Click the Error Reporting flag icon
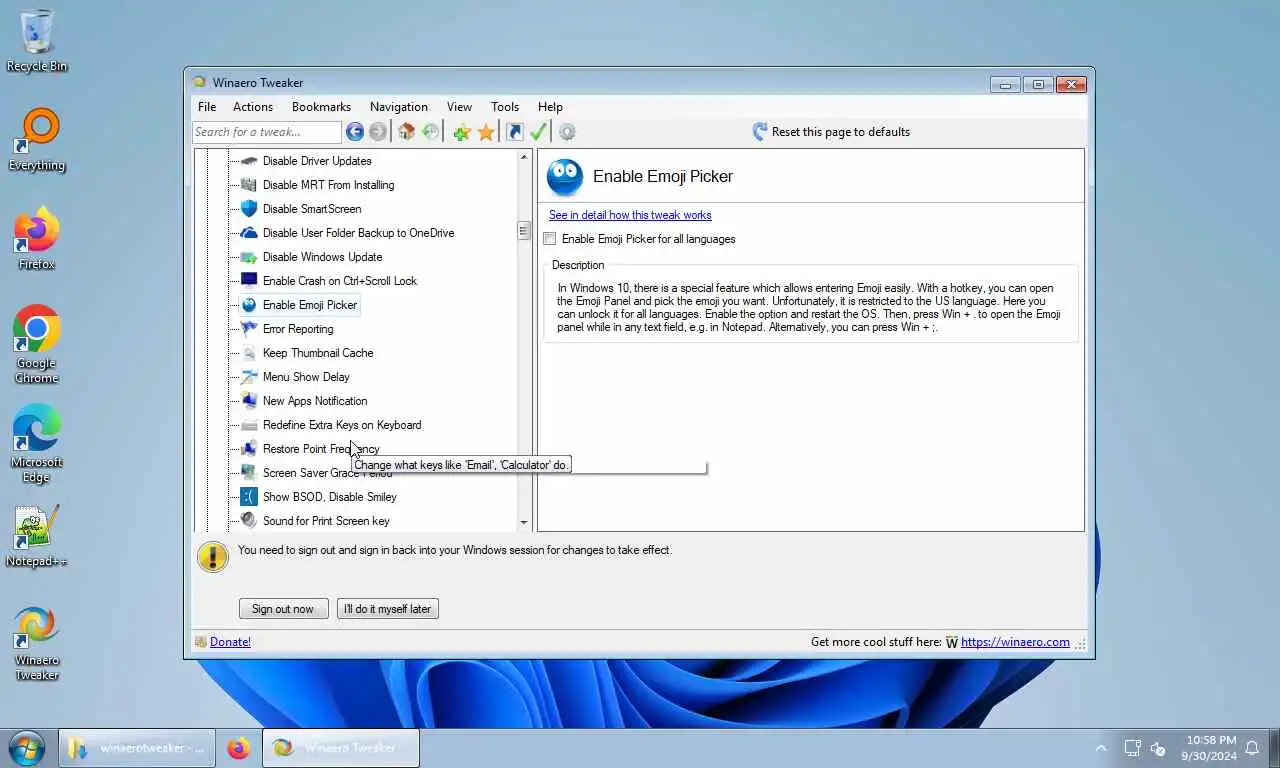Screen dimensions: 1280x768 (x=249, y=329)
